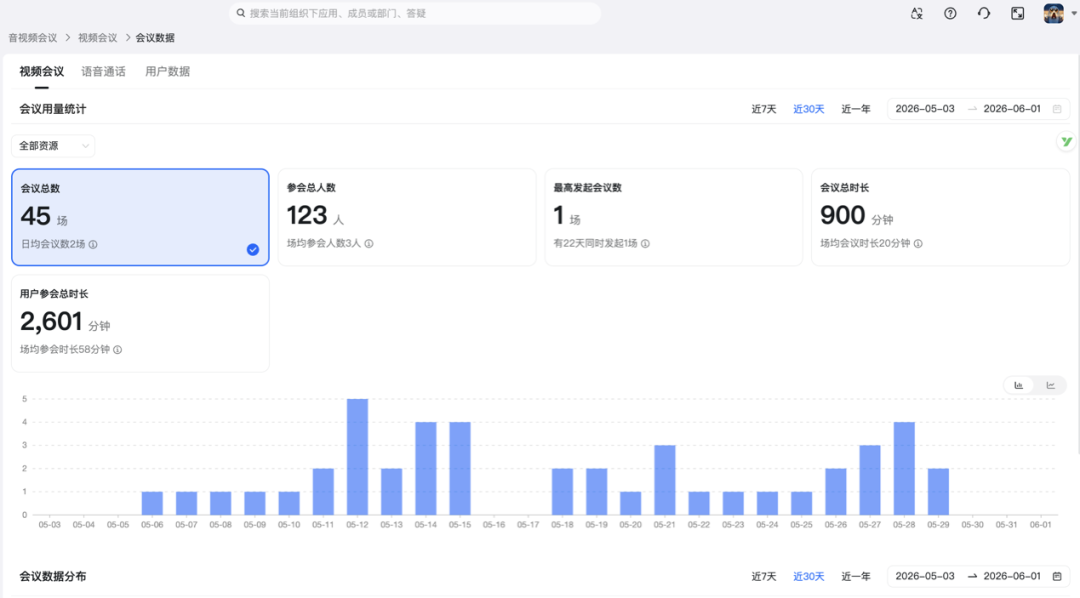The width and height of the screenshot is (1080, 598).
Task: Click end date 2026-06-01 in data distribution
Action: pos(1012,576)
